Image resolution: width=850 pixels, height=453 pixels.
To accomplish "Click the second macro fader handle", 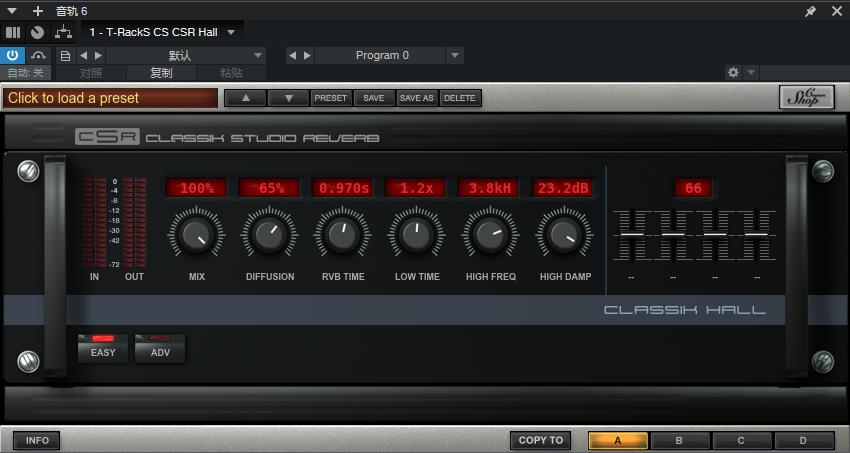I will [x=673, y=235].
